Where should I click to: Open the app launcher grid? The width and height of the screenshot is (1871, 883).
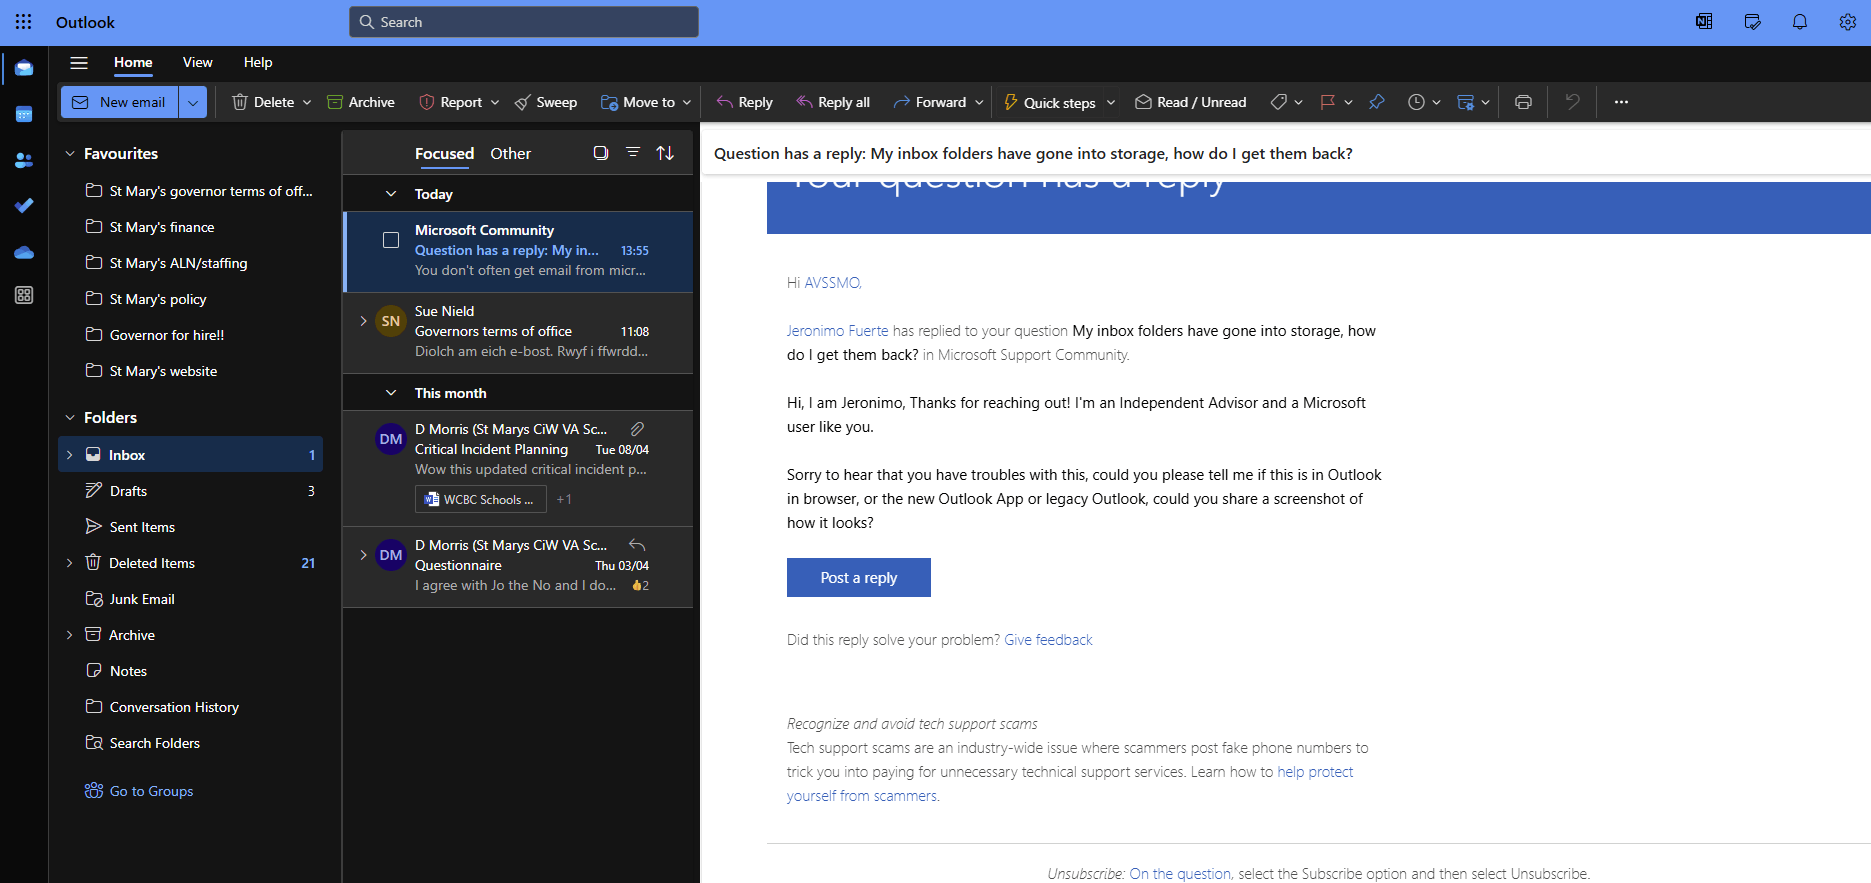tap(24, 21)
